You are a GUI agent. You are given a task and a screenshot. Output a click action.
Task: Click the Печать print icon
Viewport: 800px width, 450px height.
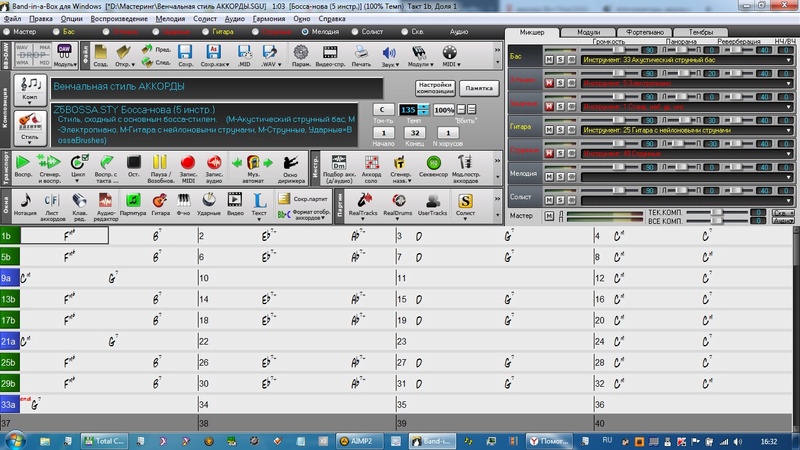point(361,53)
